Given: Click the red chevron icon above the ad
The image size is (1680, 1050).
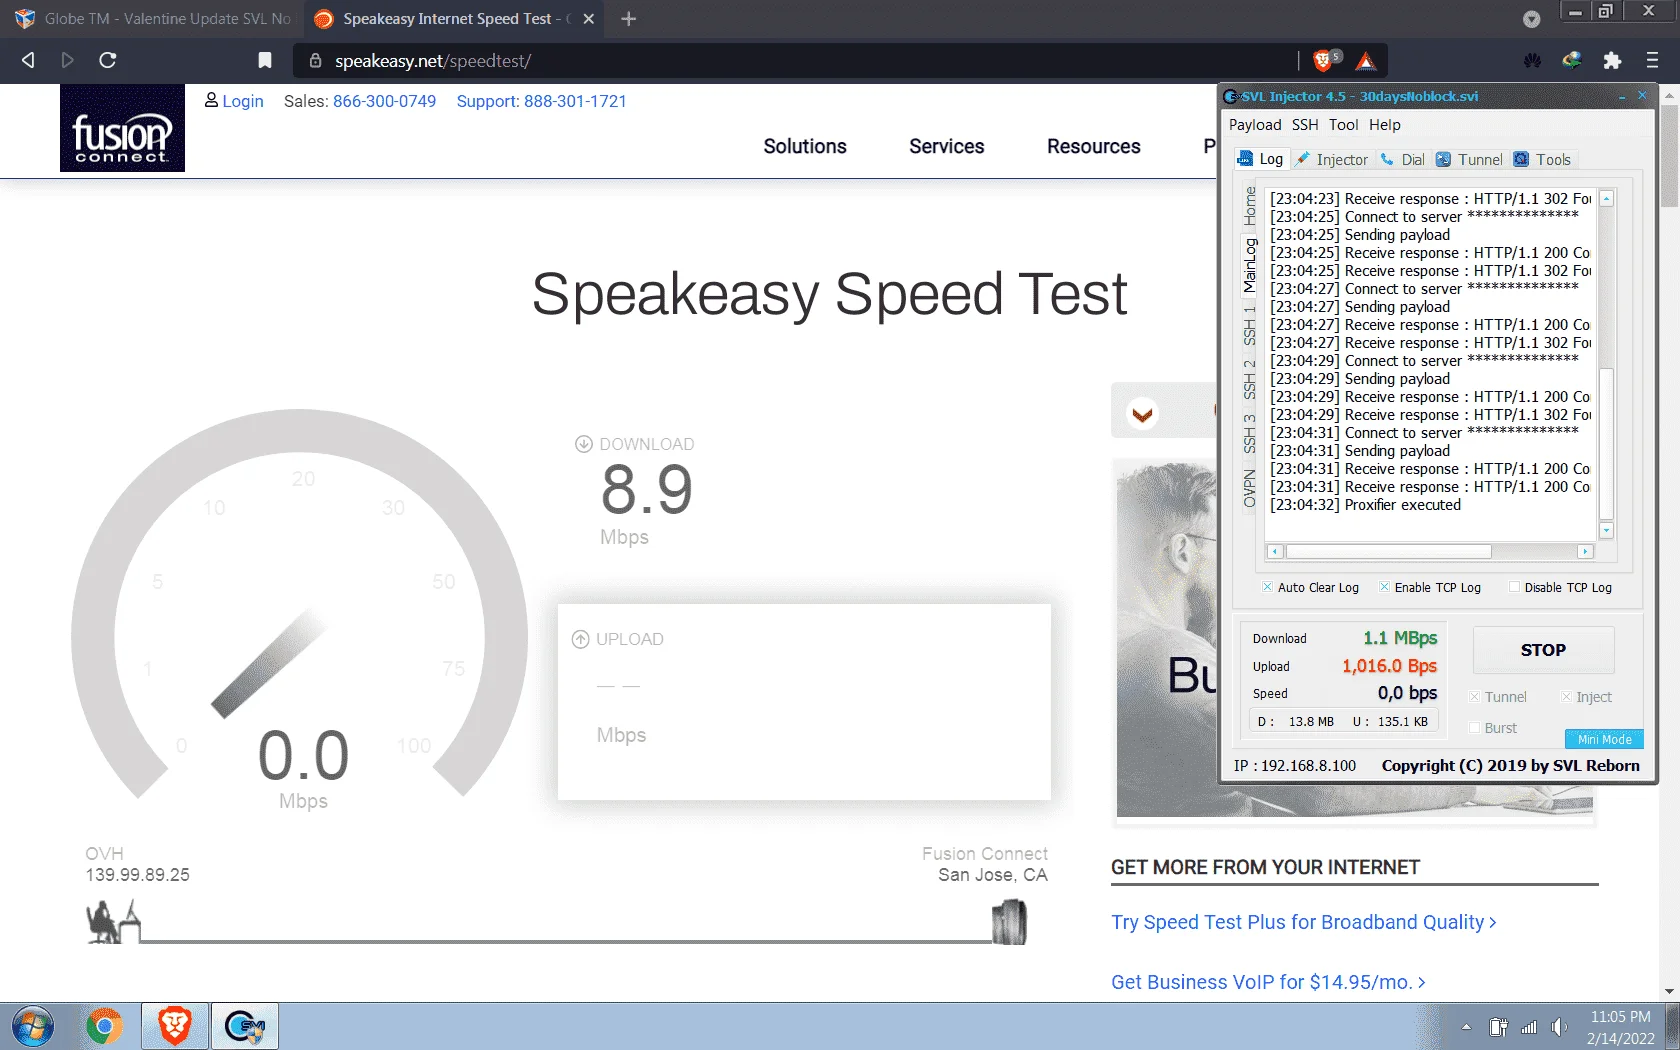Looking at the screenshot, I should pyautogui.click(x=1143, y=412).
